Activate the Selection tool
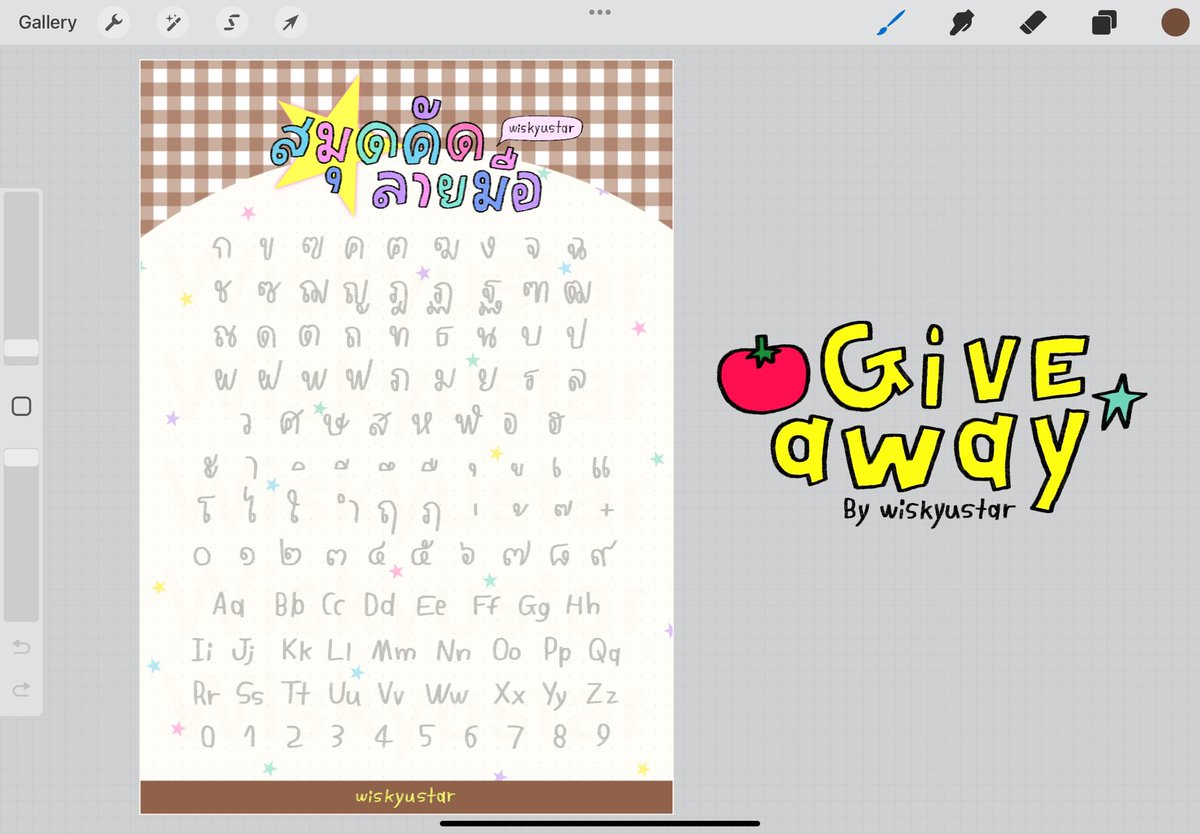 pyautogui.click(x=232, y=22)
